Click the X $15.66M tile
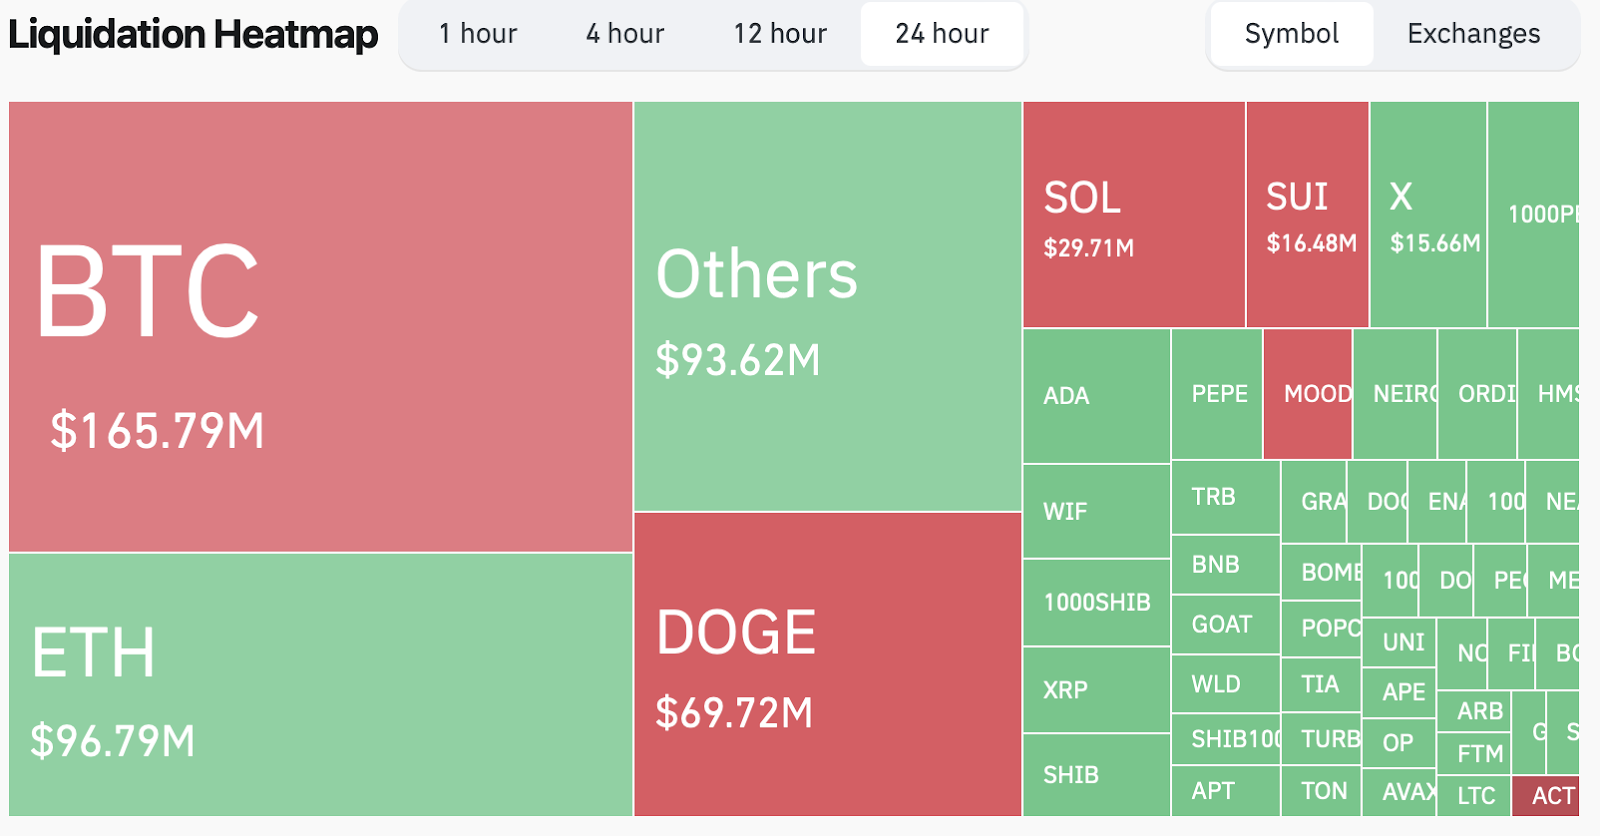The image size is (1600, 836). tap(1428, 214)
